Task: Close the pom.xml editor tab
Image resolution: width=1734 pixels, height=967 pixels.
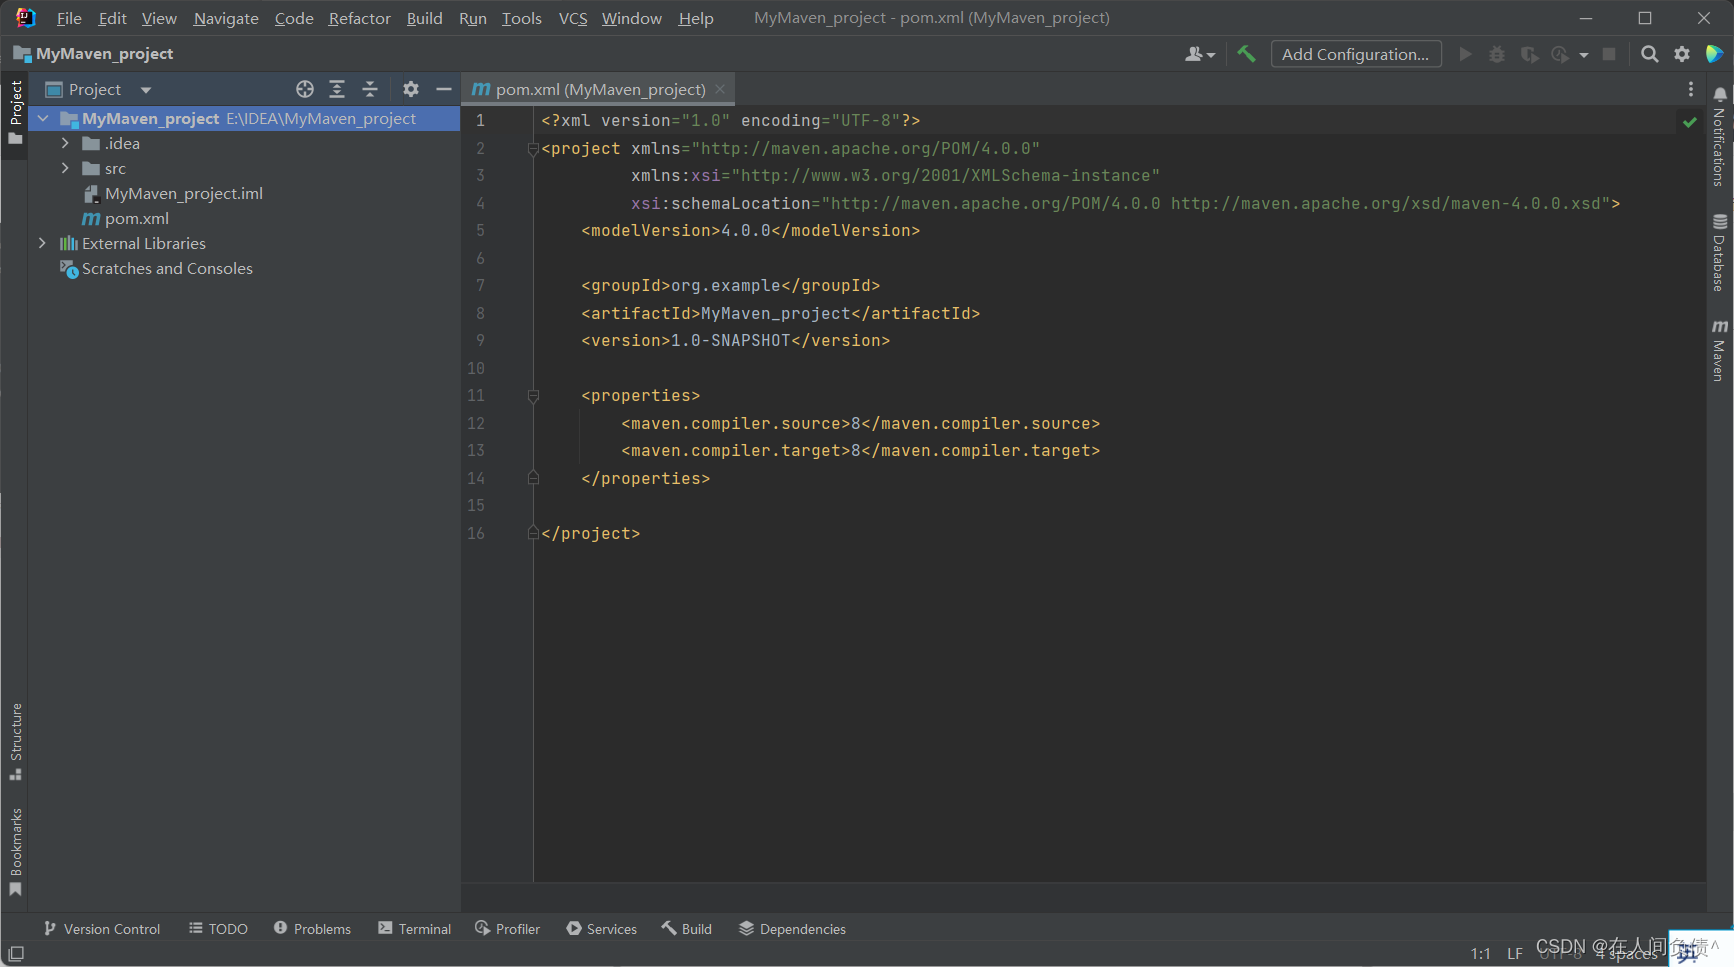Action: [720, 89]
